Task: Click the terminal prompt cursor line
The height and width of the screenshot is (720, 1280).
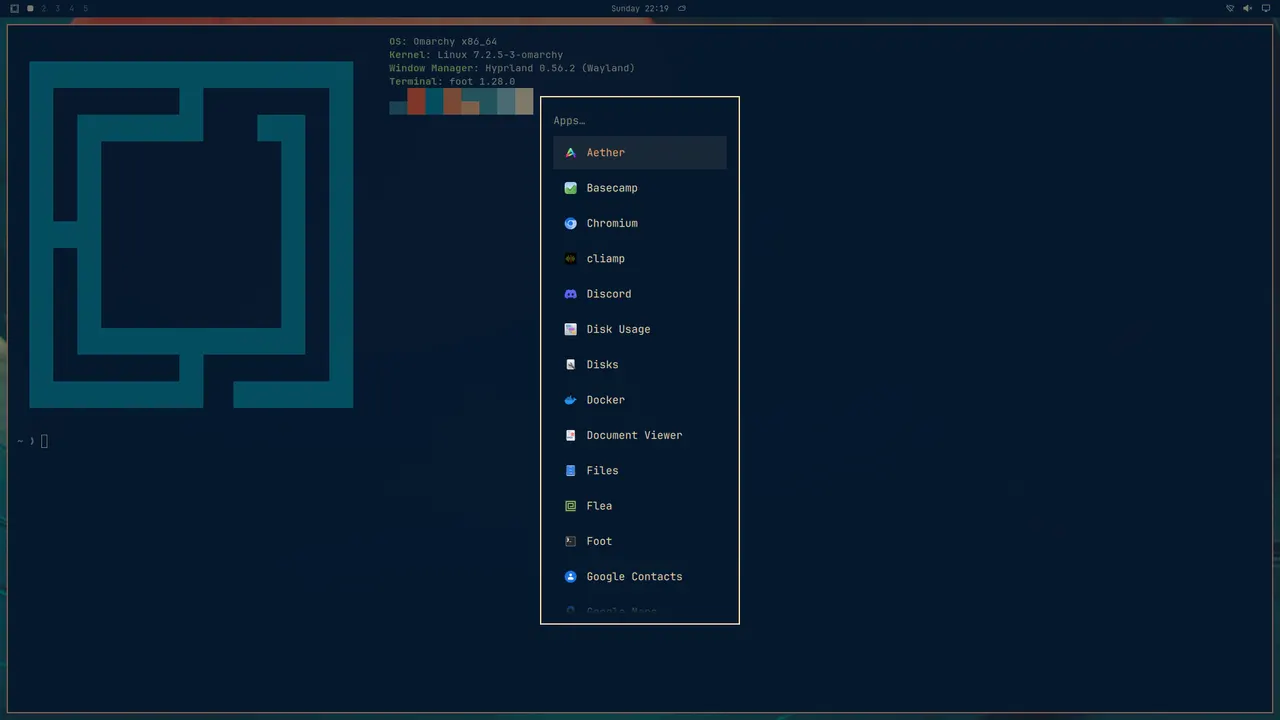Action: pos(33,441)
